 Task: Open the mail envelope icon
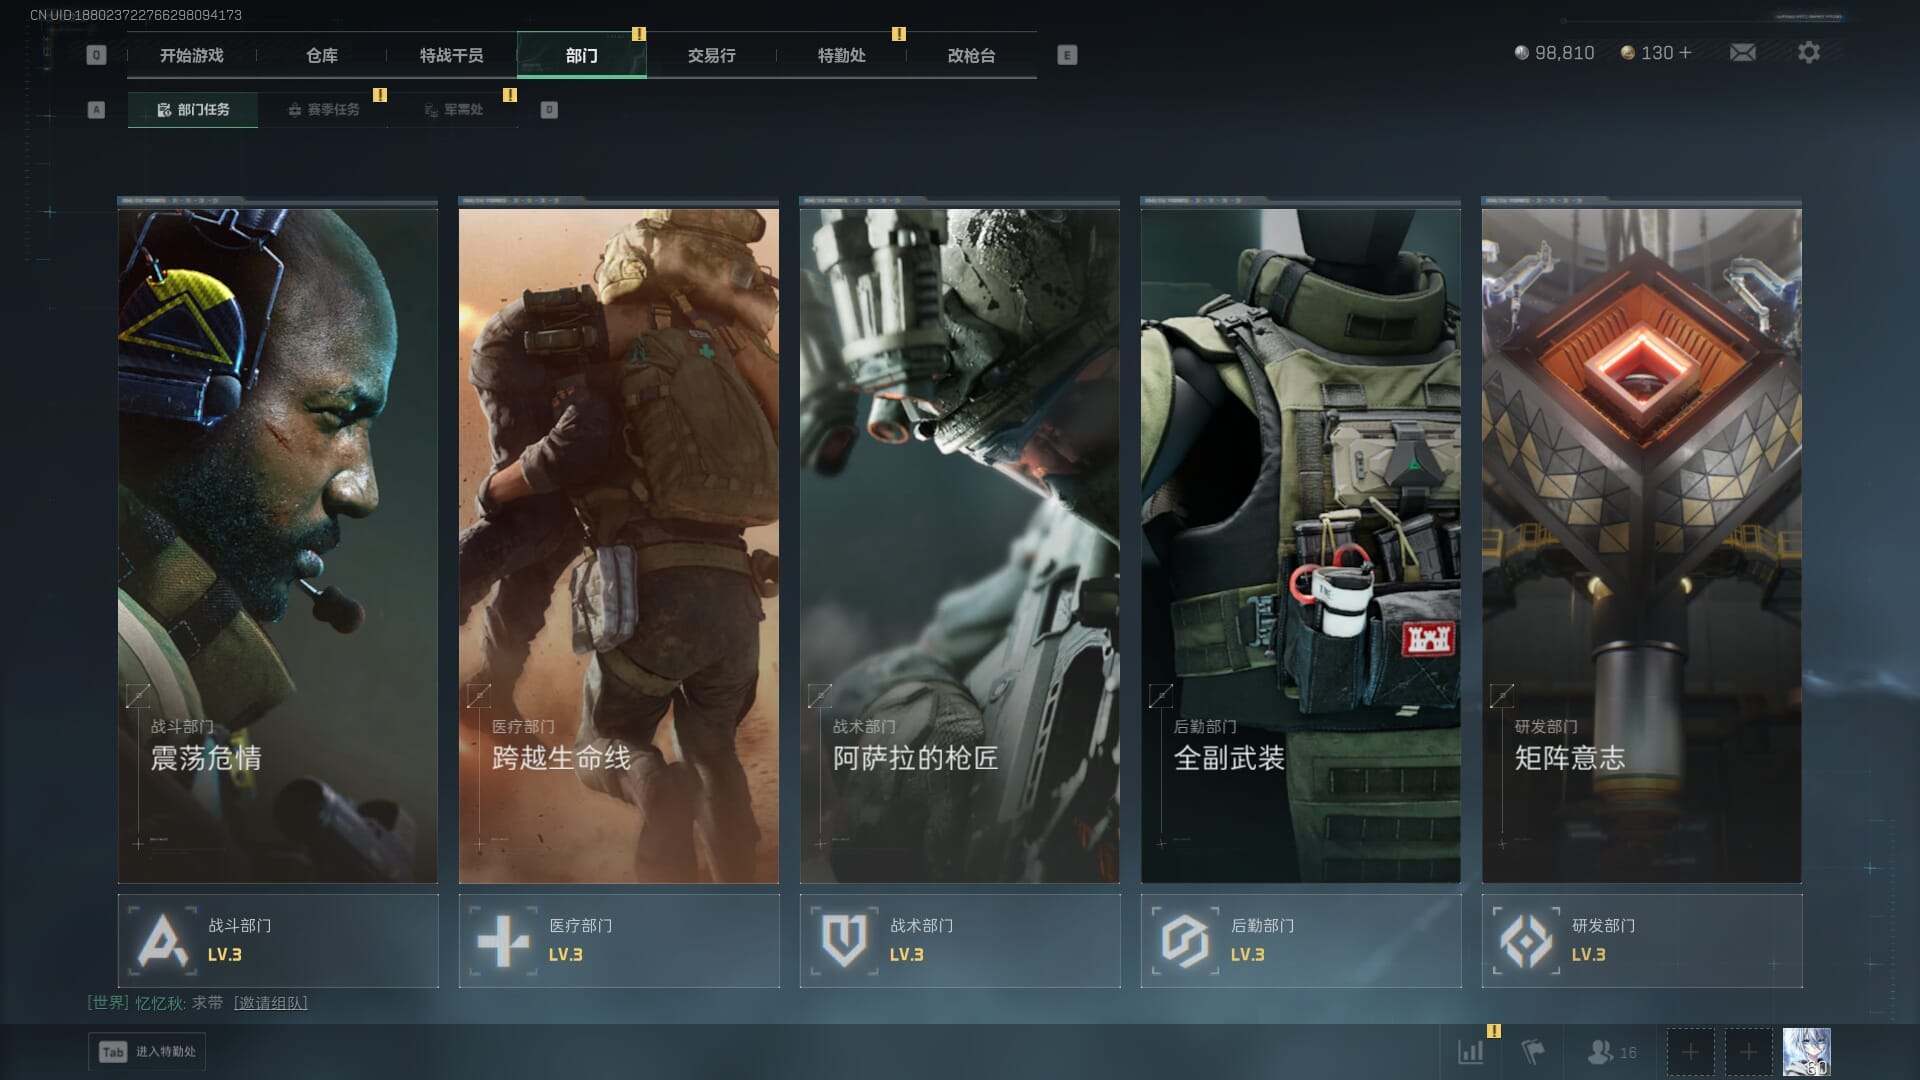tap(1742, 53)
